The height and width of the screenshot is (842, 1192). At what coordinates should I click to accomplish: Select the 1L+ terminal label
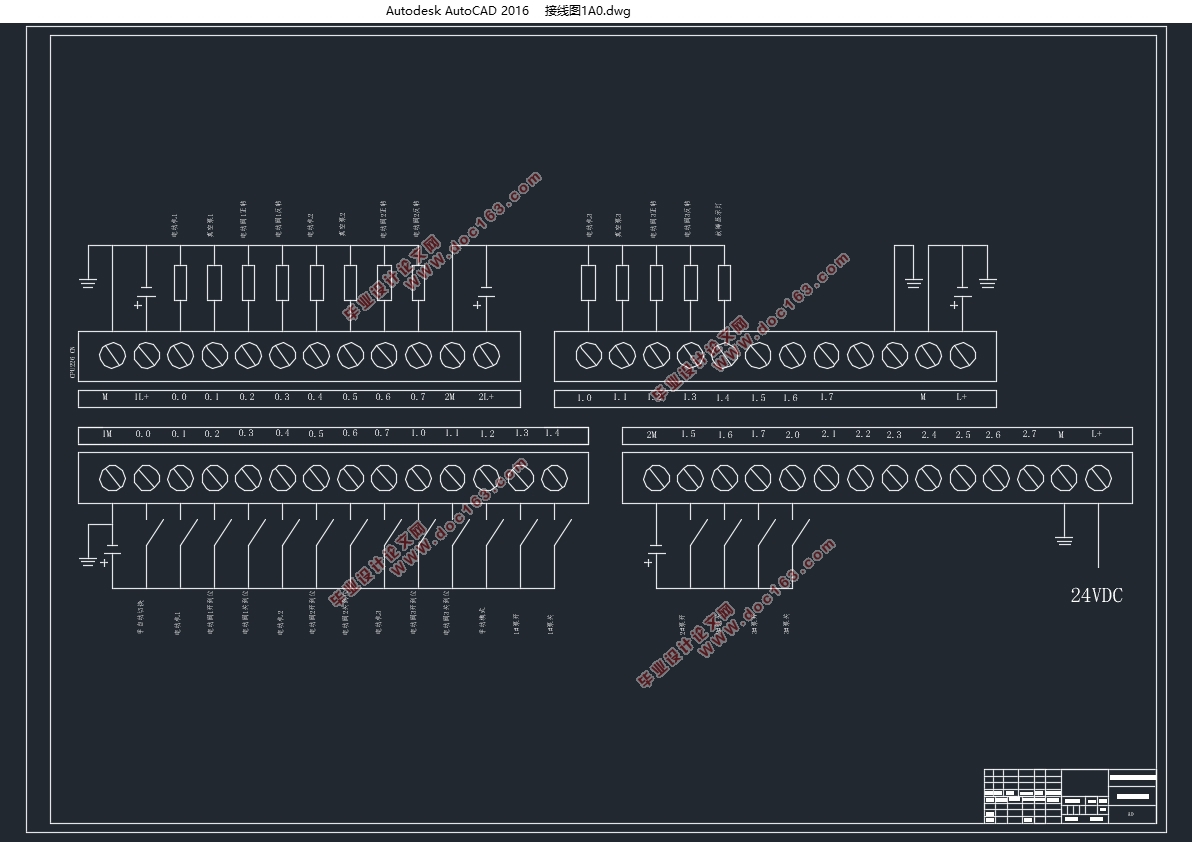coord(141,397)
